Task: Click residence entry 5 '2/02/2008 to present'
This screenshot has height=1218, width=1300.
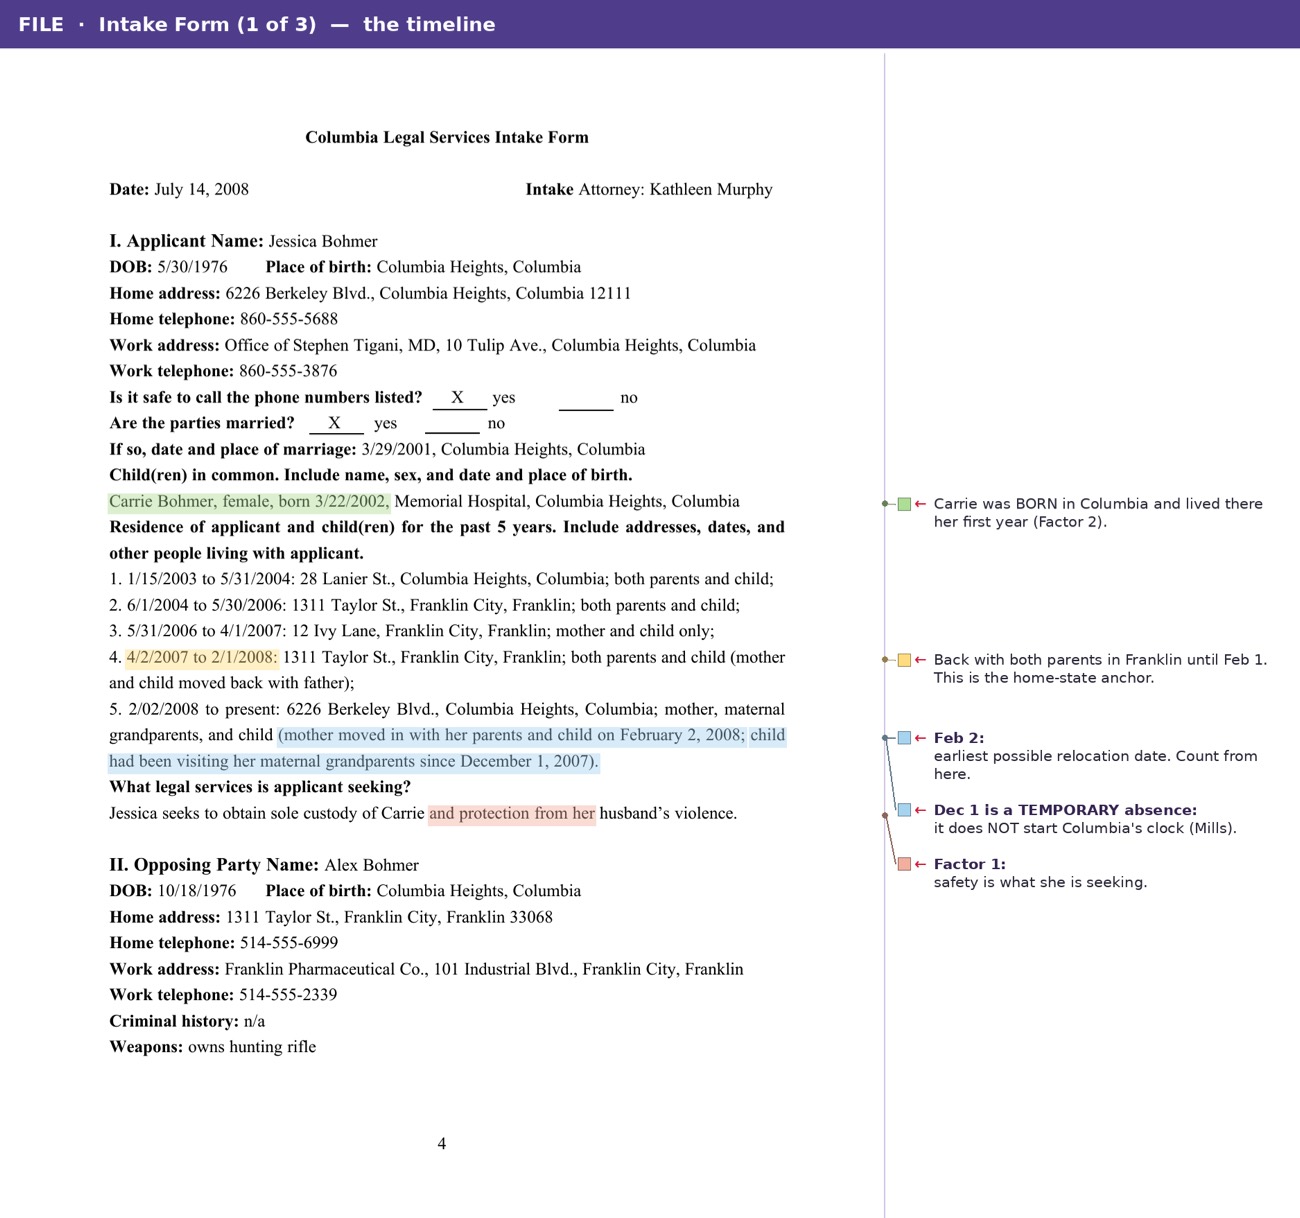Action: [x=204, y=709]
